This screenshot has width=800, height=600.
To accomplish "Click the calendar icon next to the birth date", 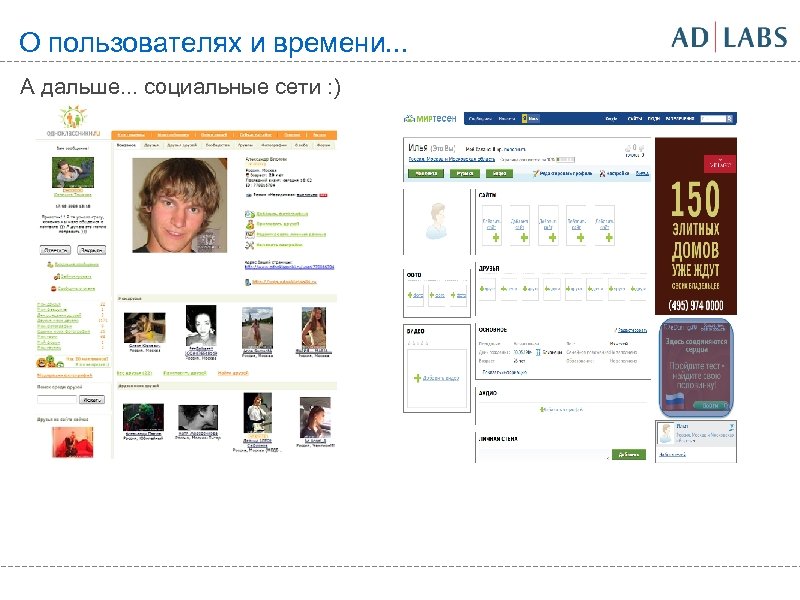I will click(x=538, y=352).
